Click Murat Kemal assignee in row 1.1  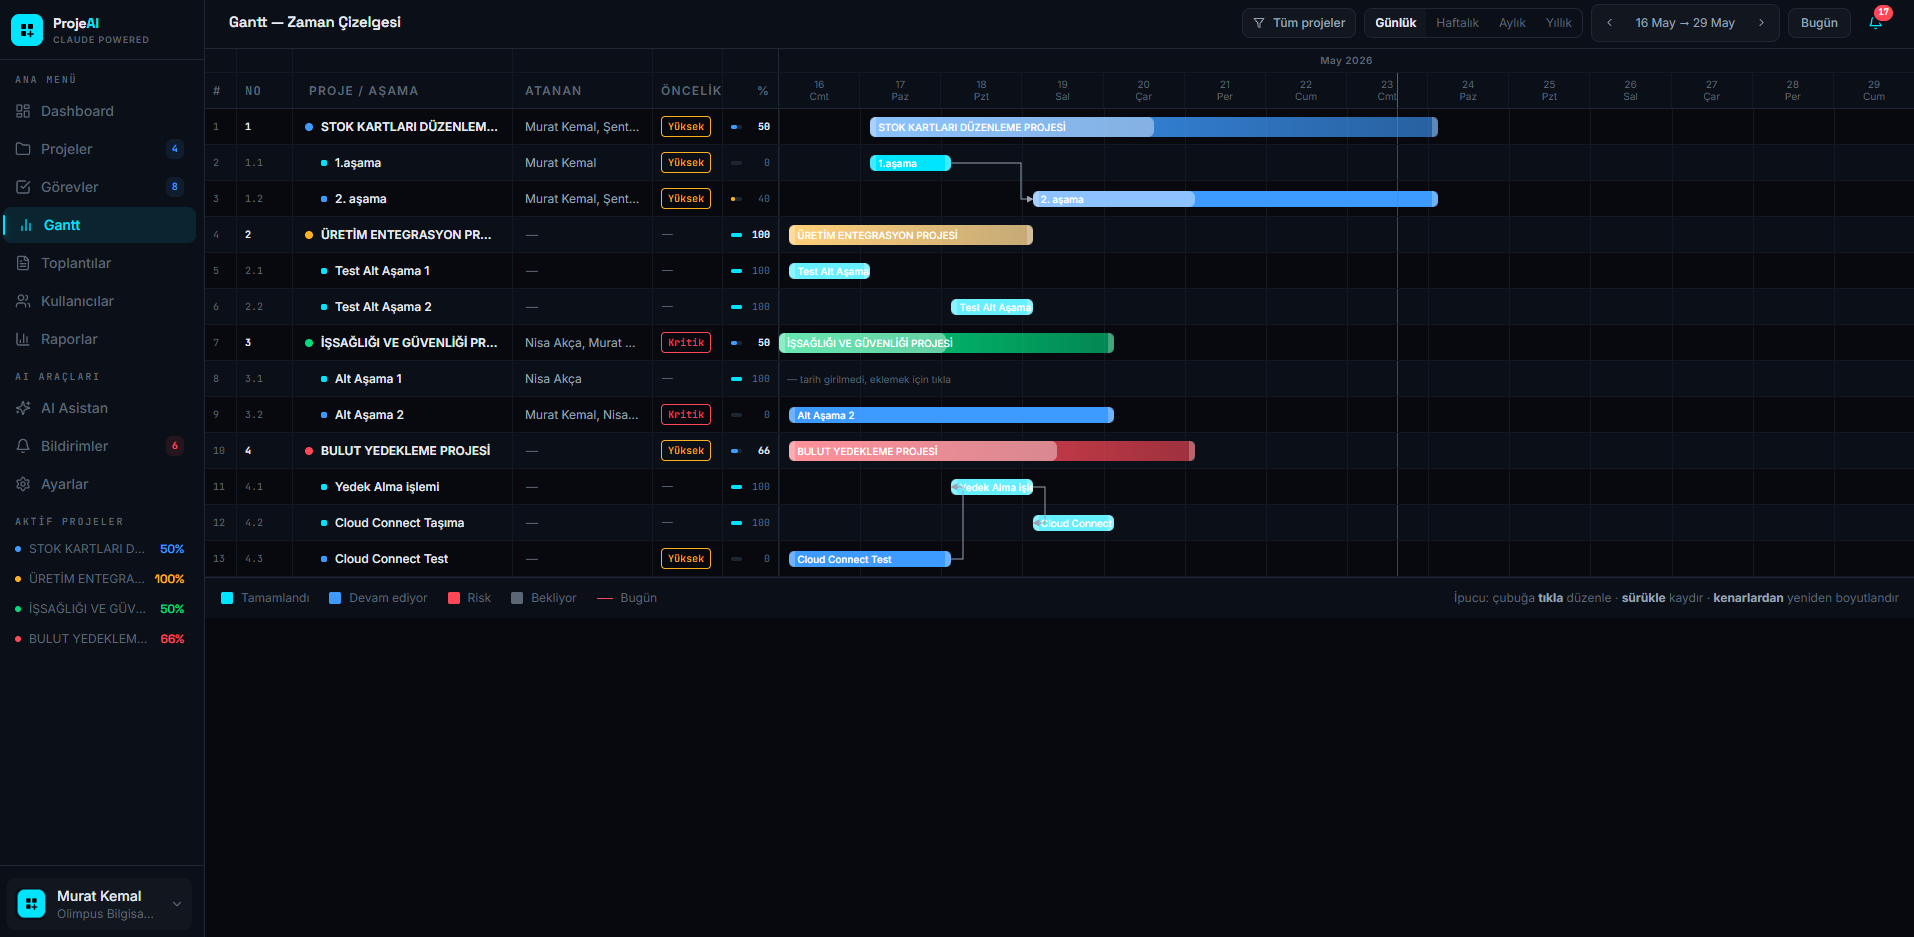pyautogui.click(x=560, y=163)
